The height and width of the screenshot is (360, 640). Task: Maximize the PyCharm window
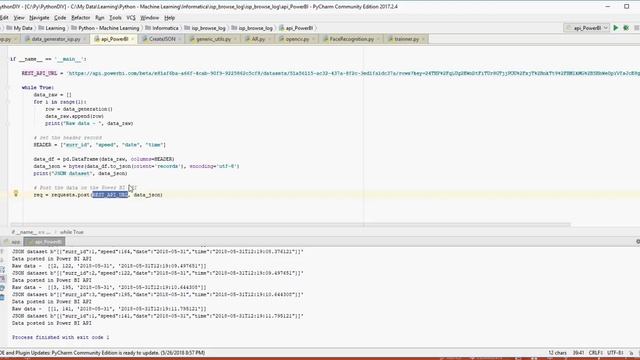coord(627,7)
